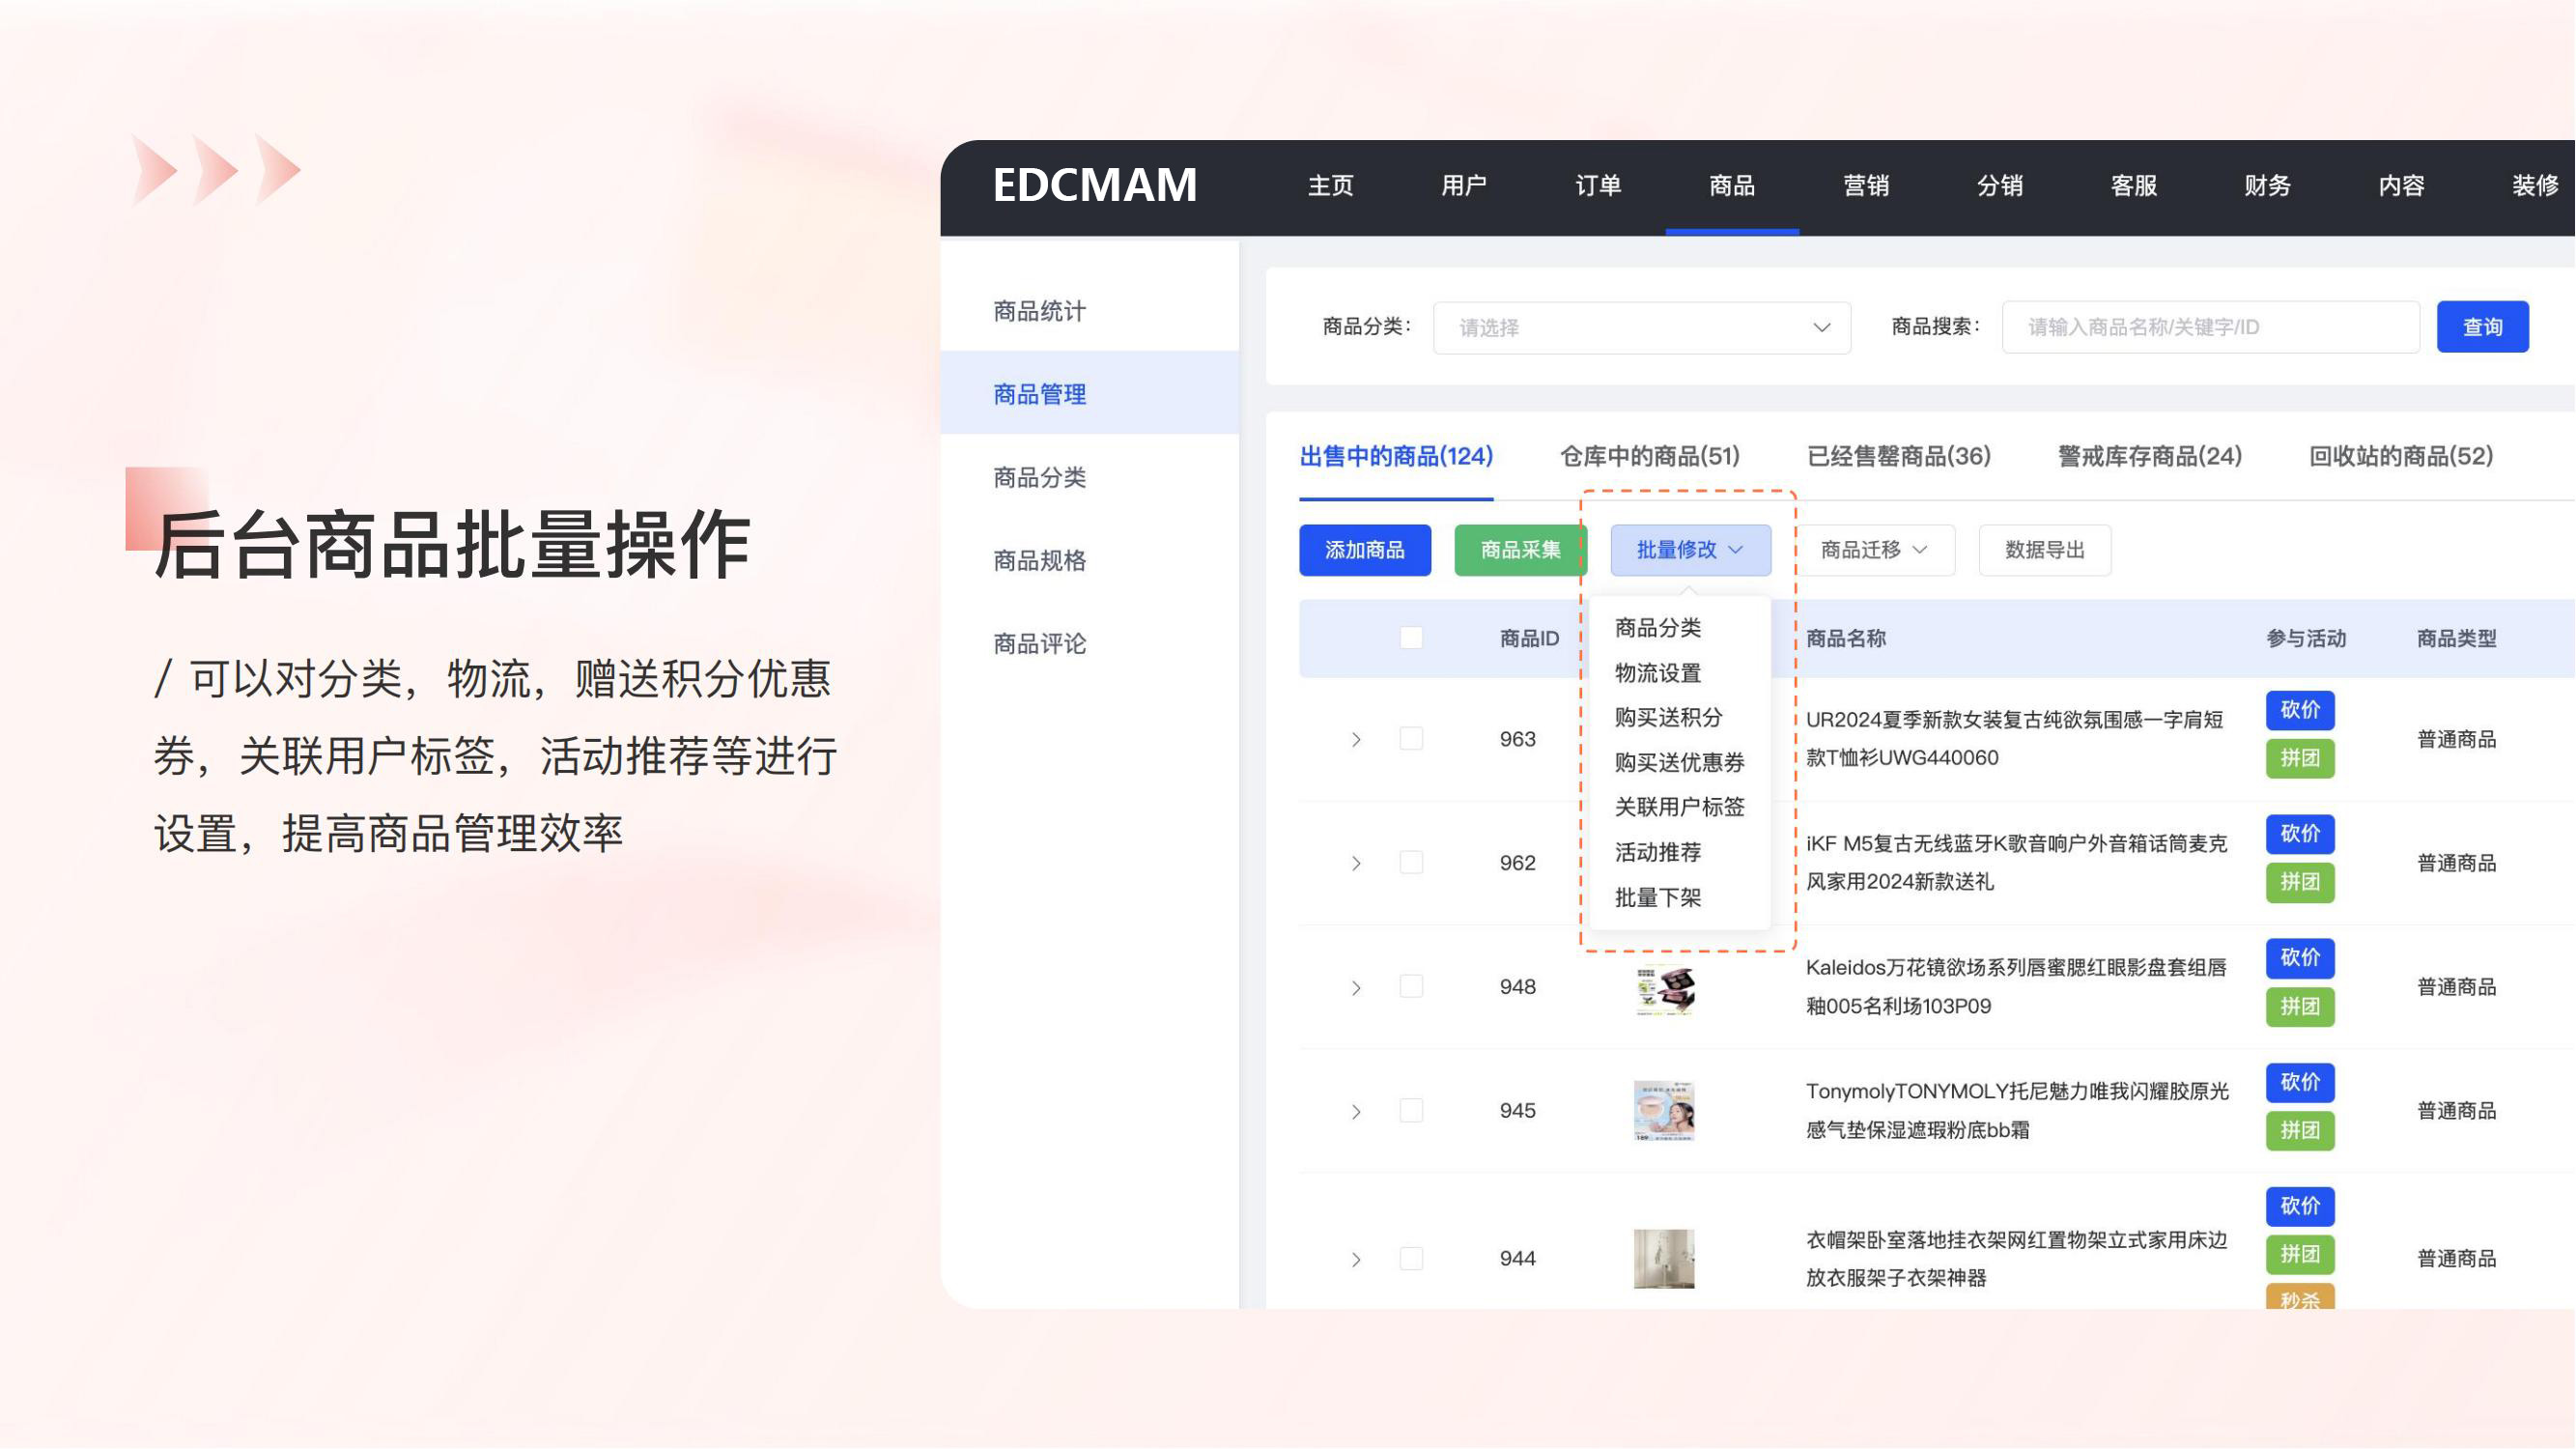
Task: Open 商品评论 in the sidebar
Action: (1089, 643)
